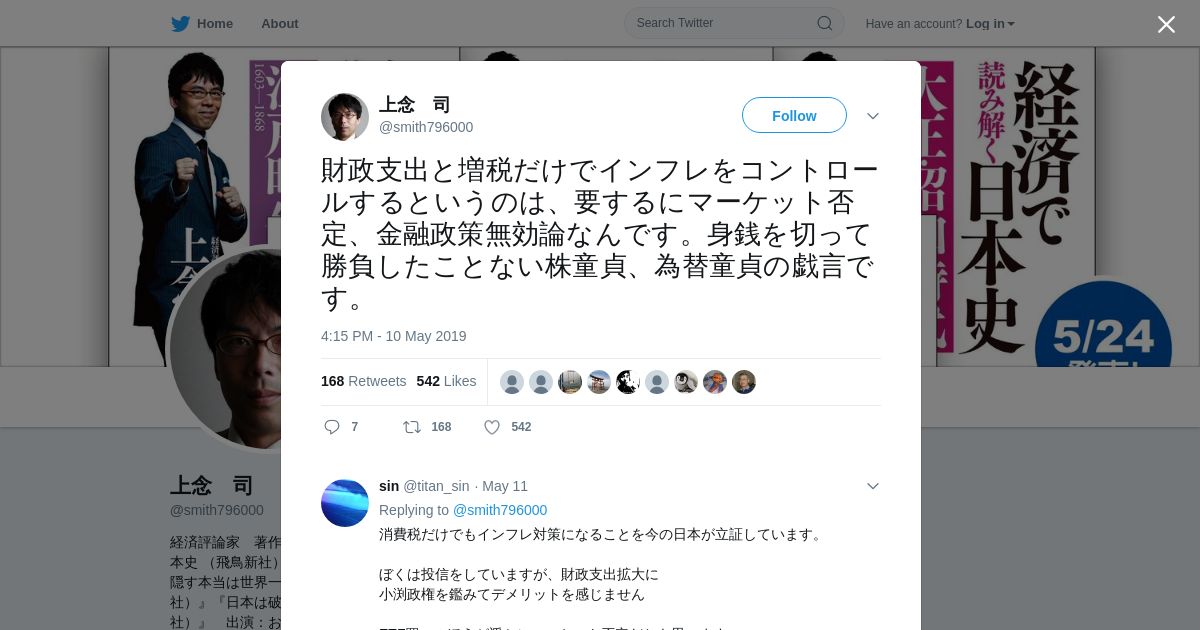Screen dimensions: 1200x630
Task: Open sin's blue profile avatar
Action: tap(345, 503)
